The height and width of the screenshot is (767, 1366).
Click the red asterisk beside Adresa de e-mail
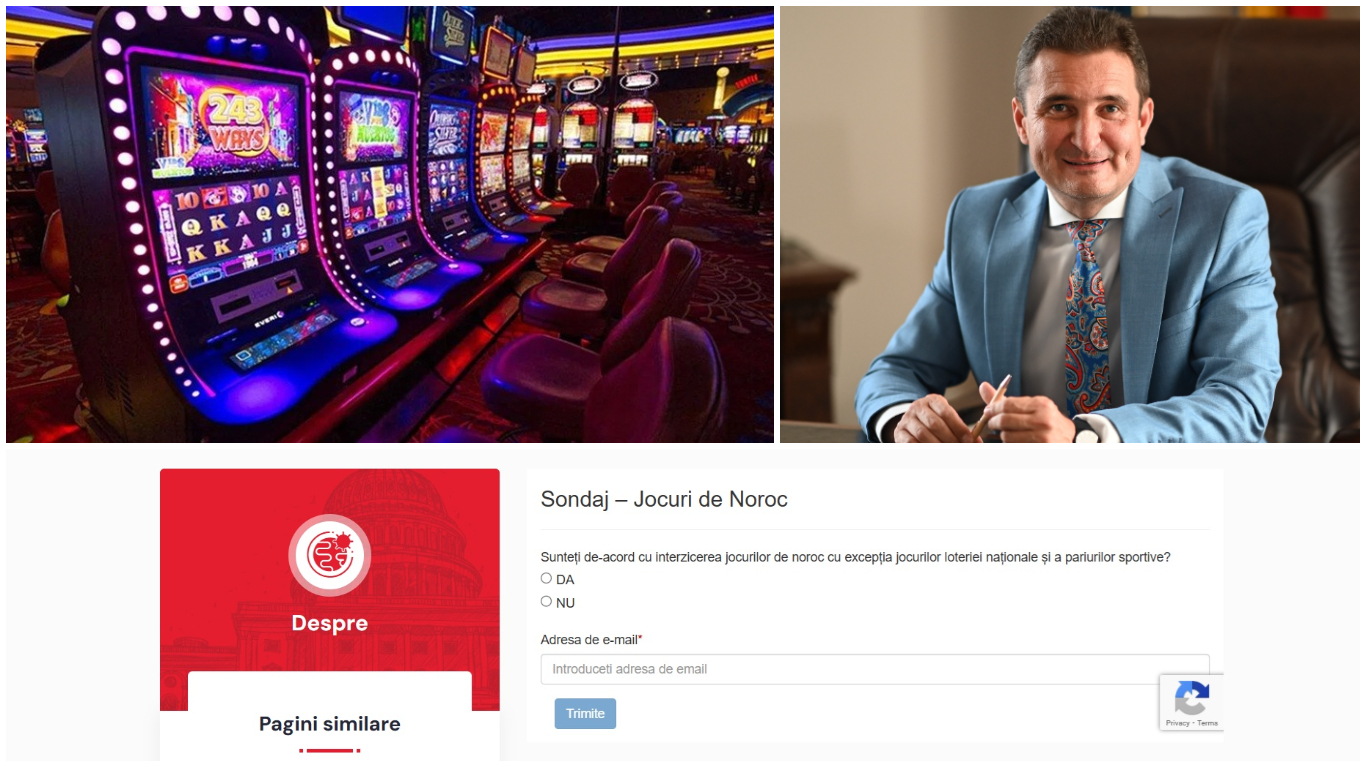640,639
